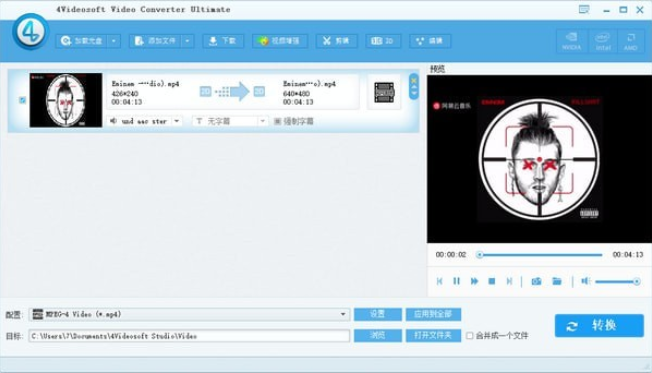Viewport: 652px width, 373px height.
Task: Open the Edit effects tool
Action: click(430, 41)
